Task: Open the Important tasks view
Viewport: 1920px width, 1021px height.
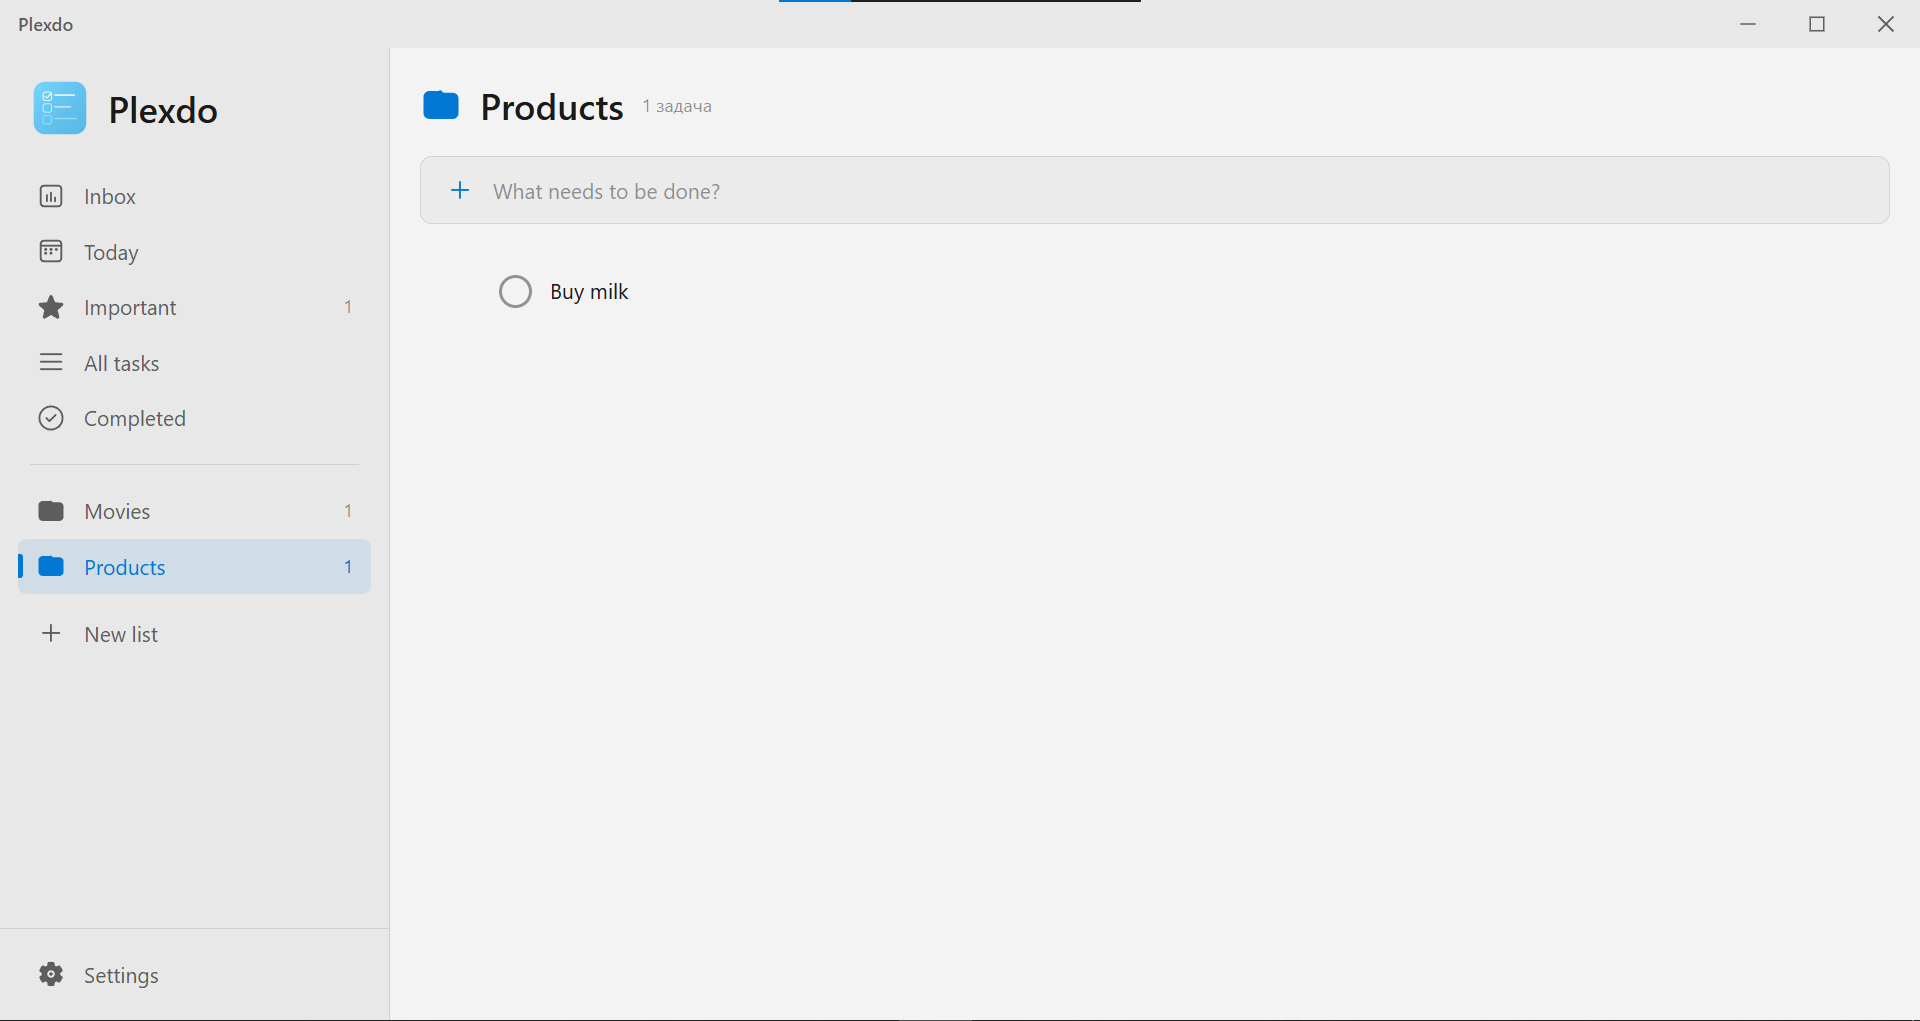Action: 130,307
